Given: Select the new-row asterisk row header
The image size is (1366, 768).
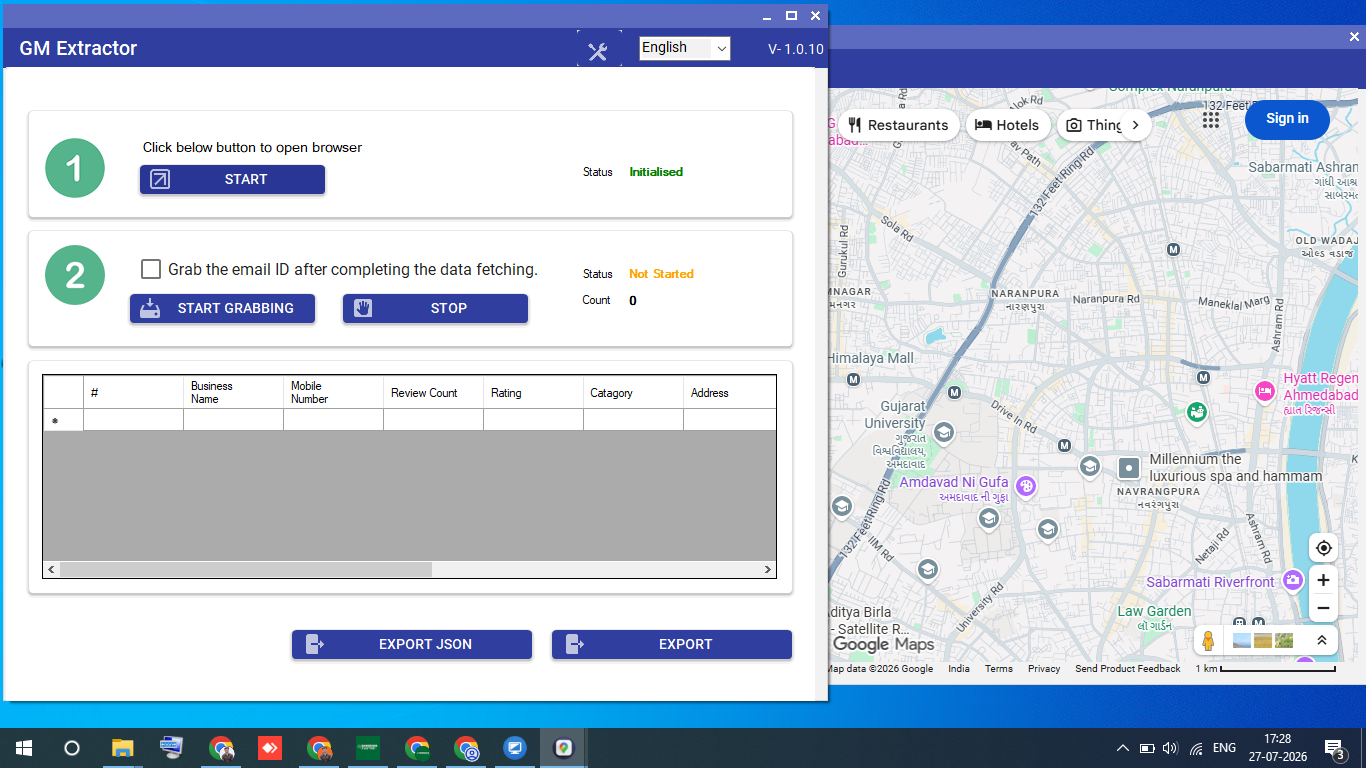Looking at the screenshot, I should coord(63,420).
